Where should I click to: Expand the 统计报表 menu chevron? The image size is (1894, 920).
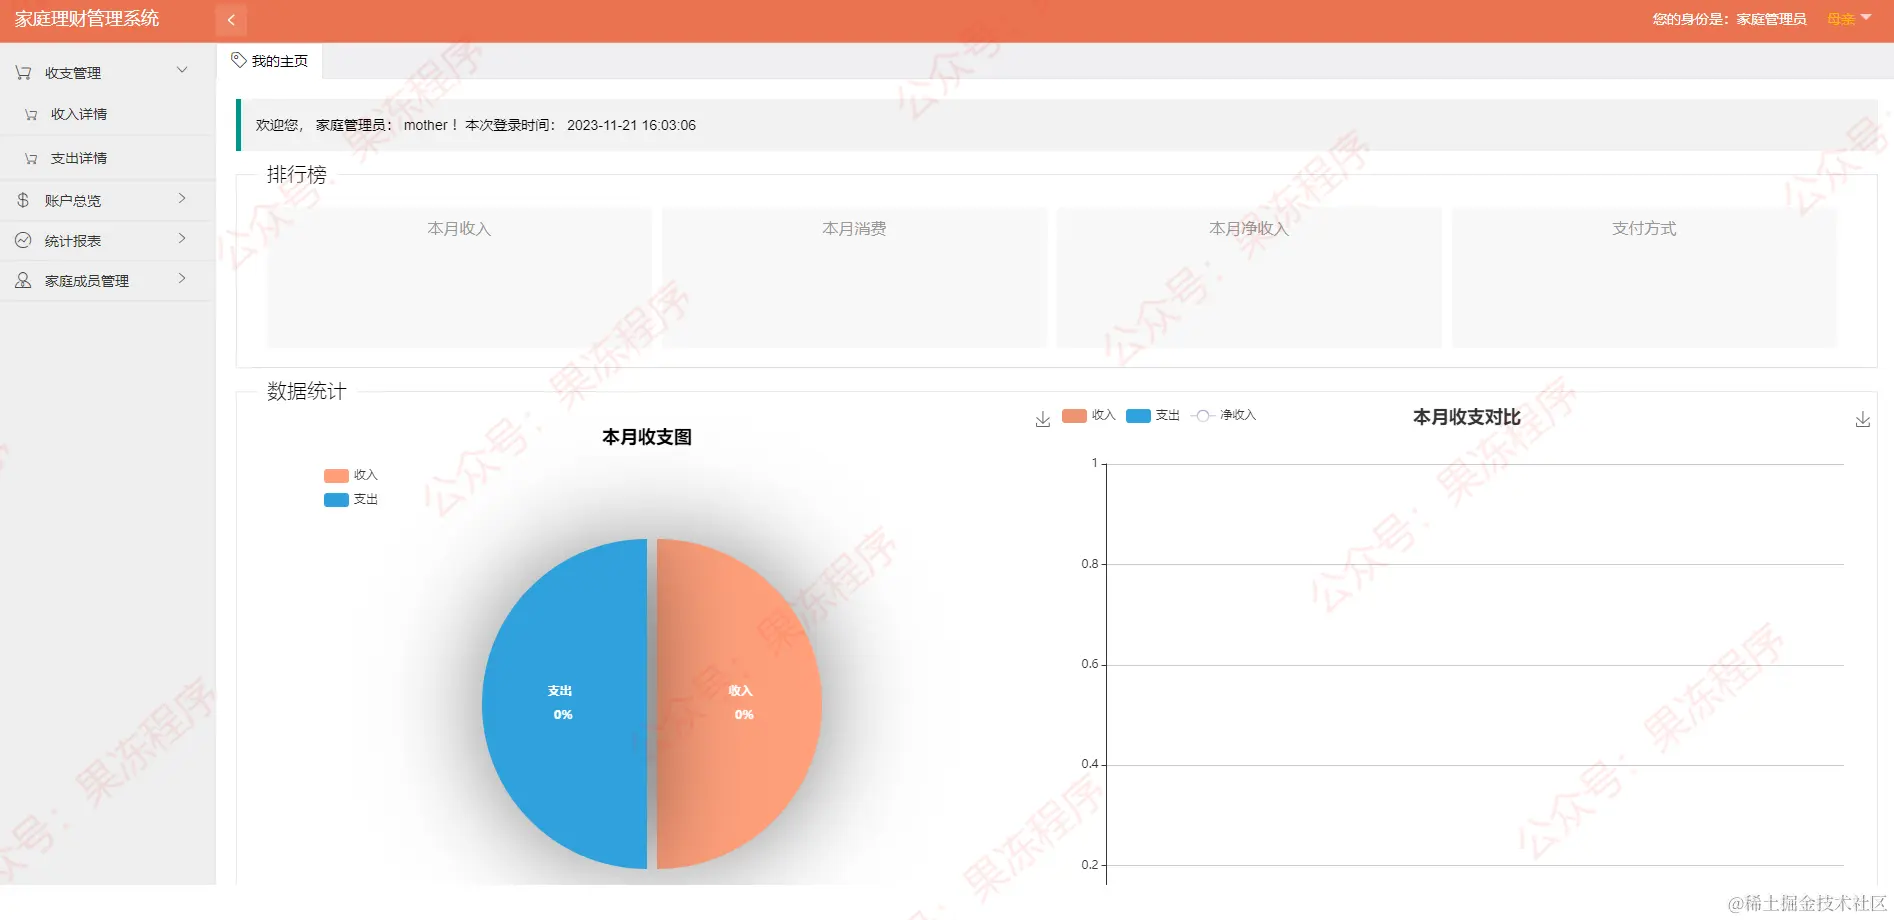182,238
